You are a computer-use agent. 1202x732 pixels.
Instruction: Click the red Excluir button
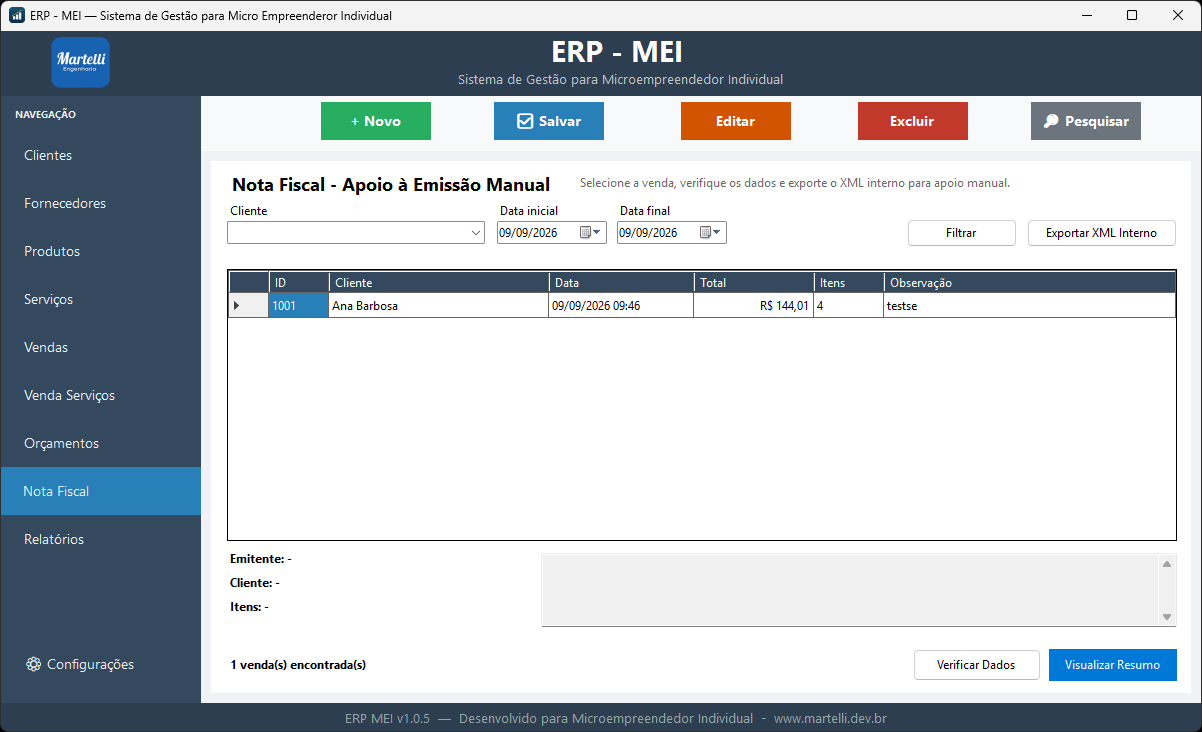[913, 121]
